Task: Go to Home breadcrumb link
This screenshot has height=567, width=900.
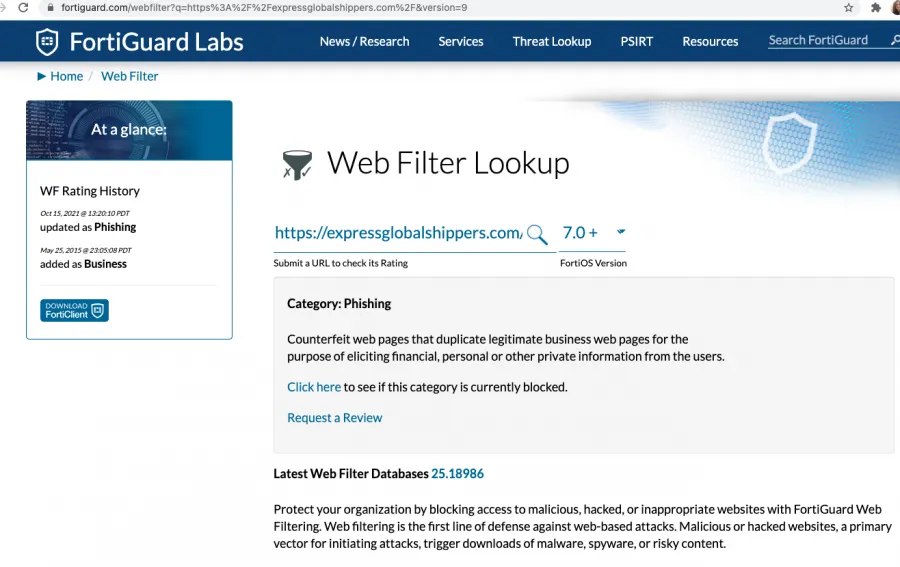Action: [x=67, y=76]
